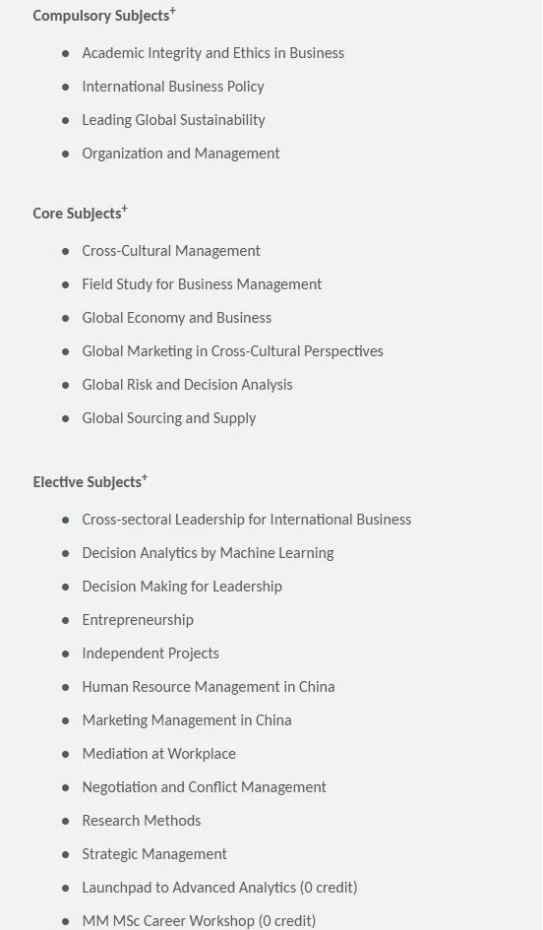Select the Core Subjects heading
The width and height of the screenshot is (543, 930).
click(80, 213)
